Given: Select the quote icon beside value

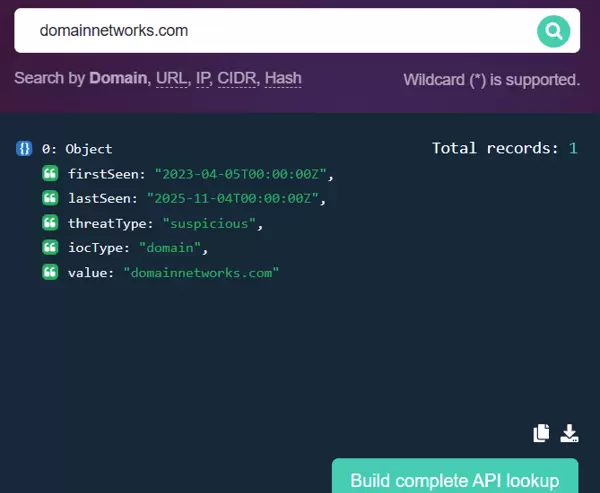Looking at the screenshot, I should pos(50,272).
